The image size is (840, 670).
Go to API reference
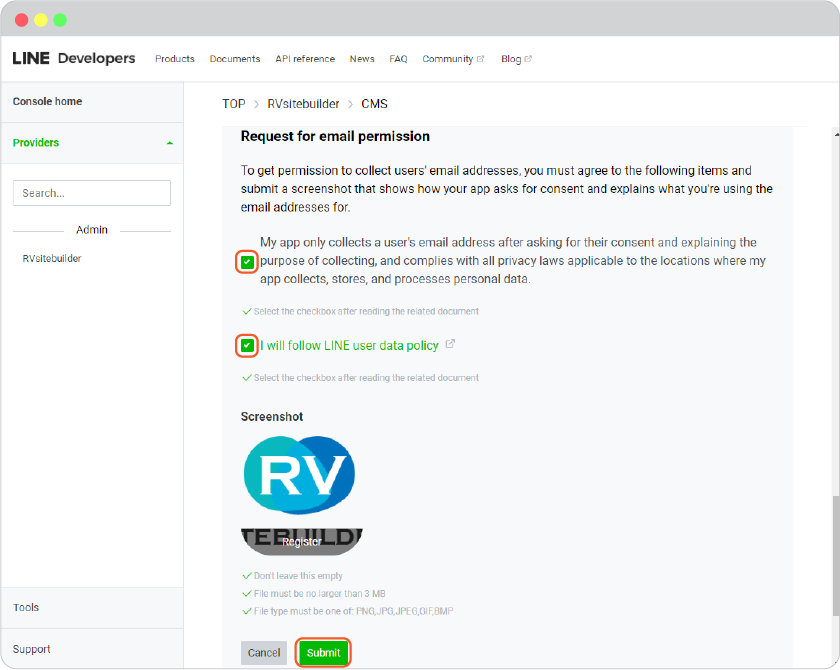coord(305,59)
